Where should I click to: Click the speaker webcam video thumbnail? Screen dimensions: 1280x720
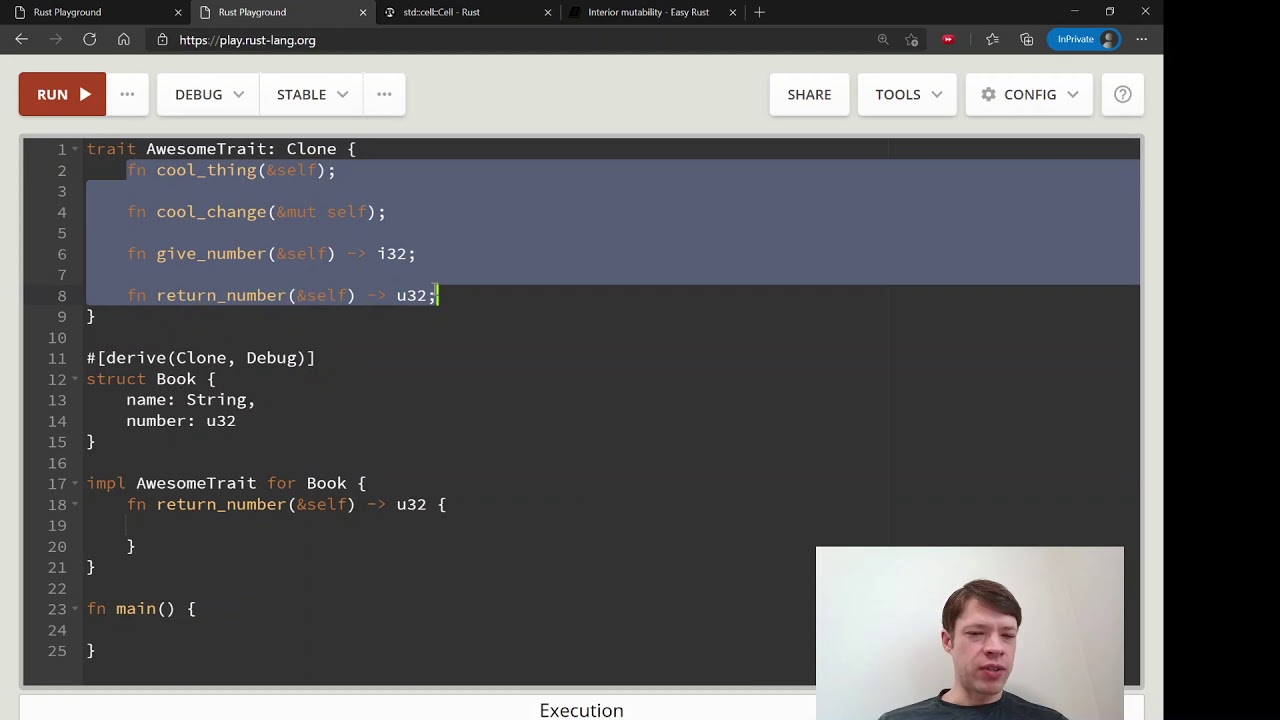click(969, 632)
